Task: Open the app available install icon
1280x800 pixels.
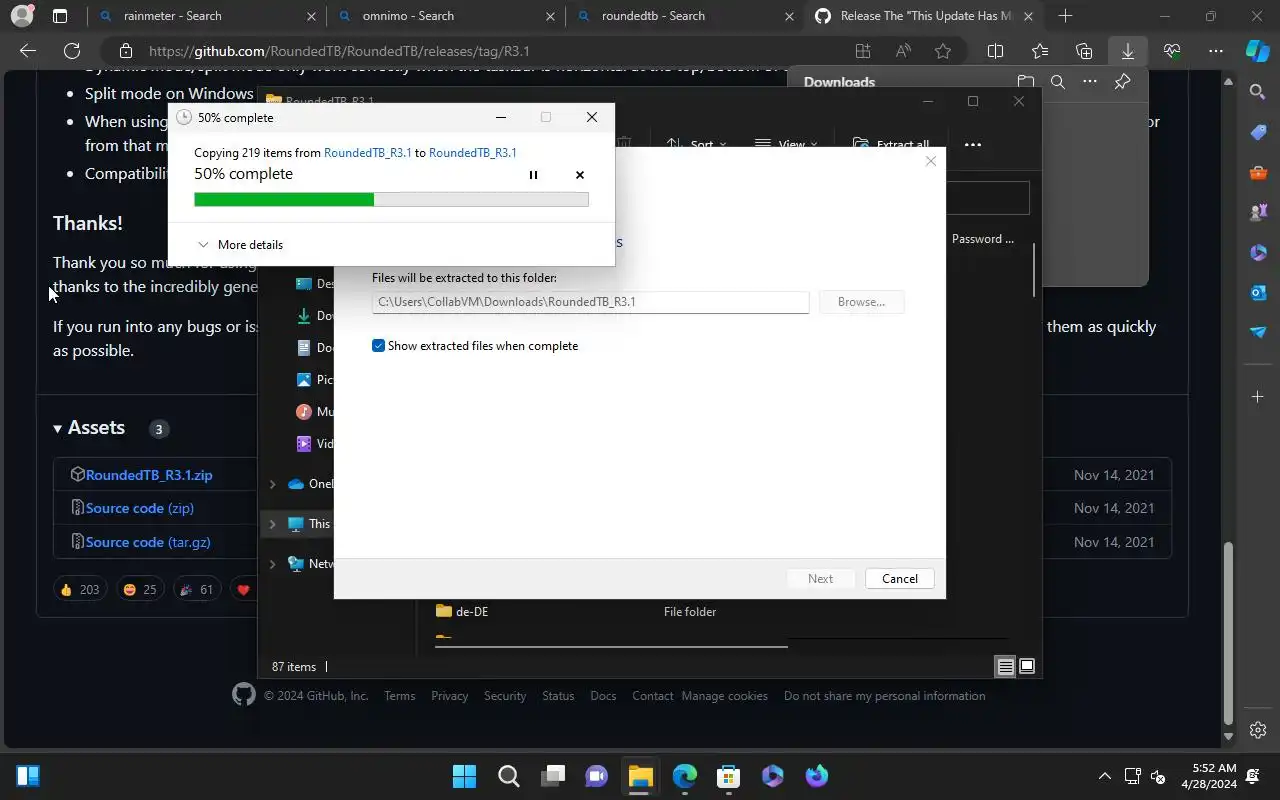Action: pos(863,51)
